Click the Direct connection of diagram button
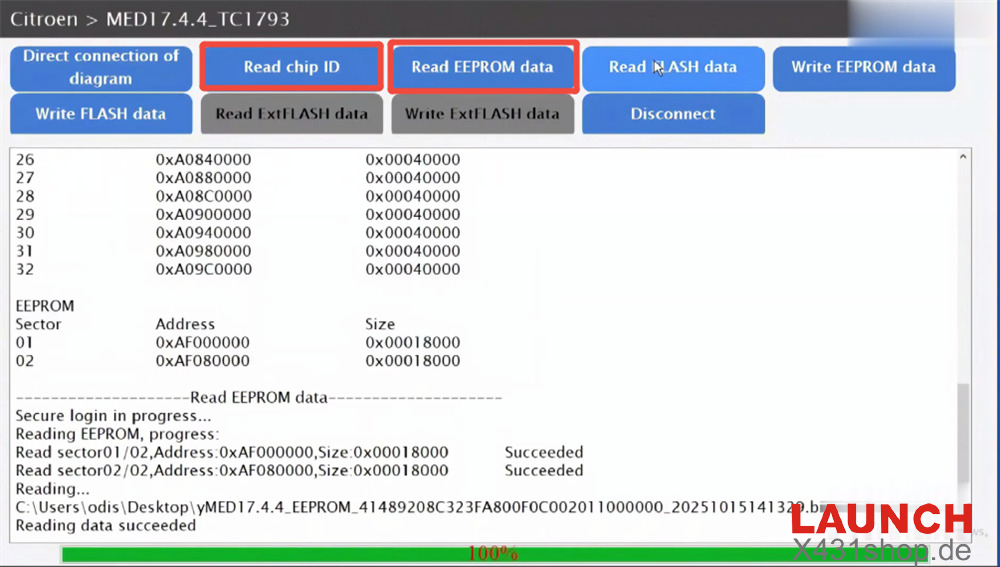This screenshot has height=567, width=1000. [101, 68]
